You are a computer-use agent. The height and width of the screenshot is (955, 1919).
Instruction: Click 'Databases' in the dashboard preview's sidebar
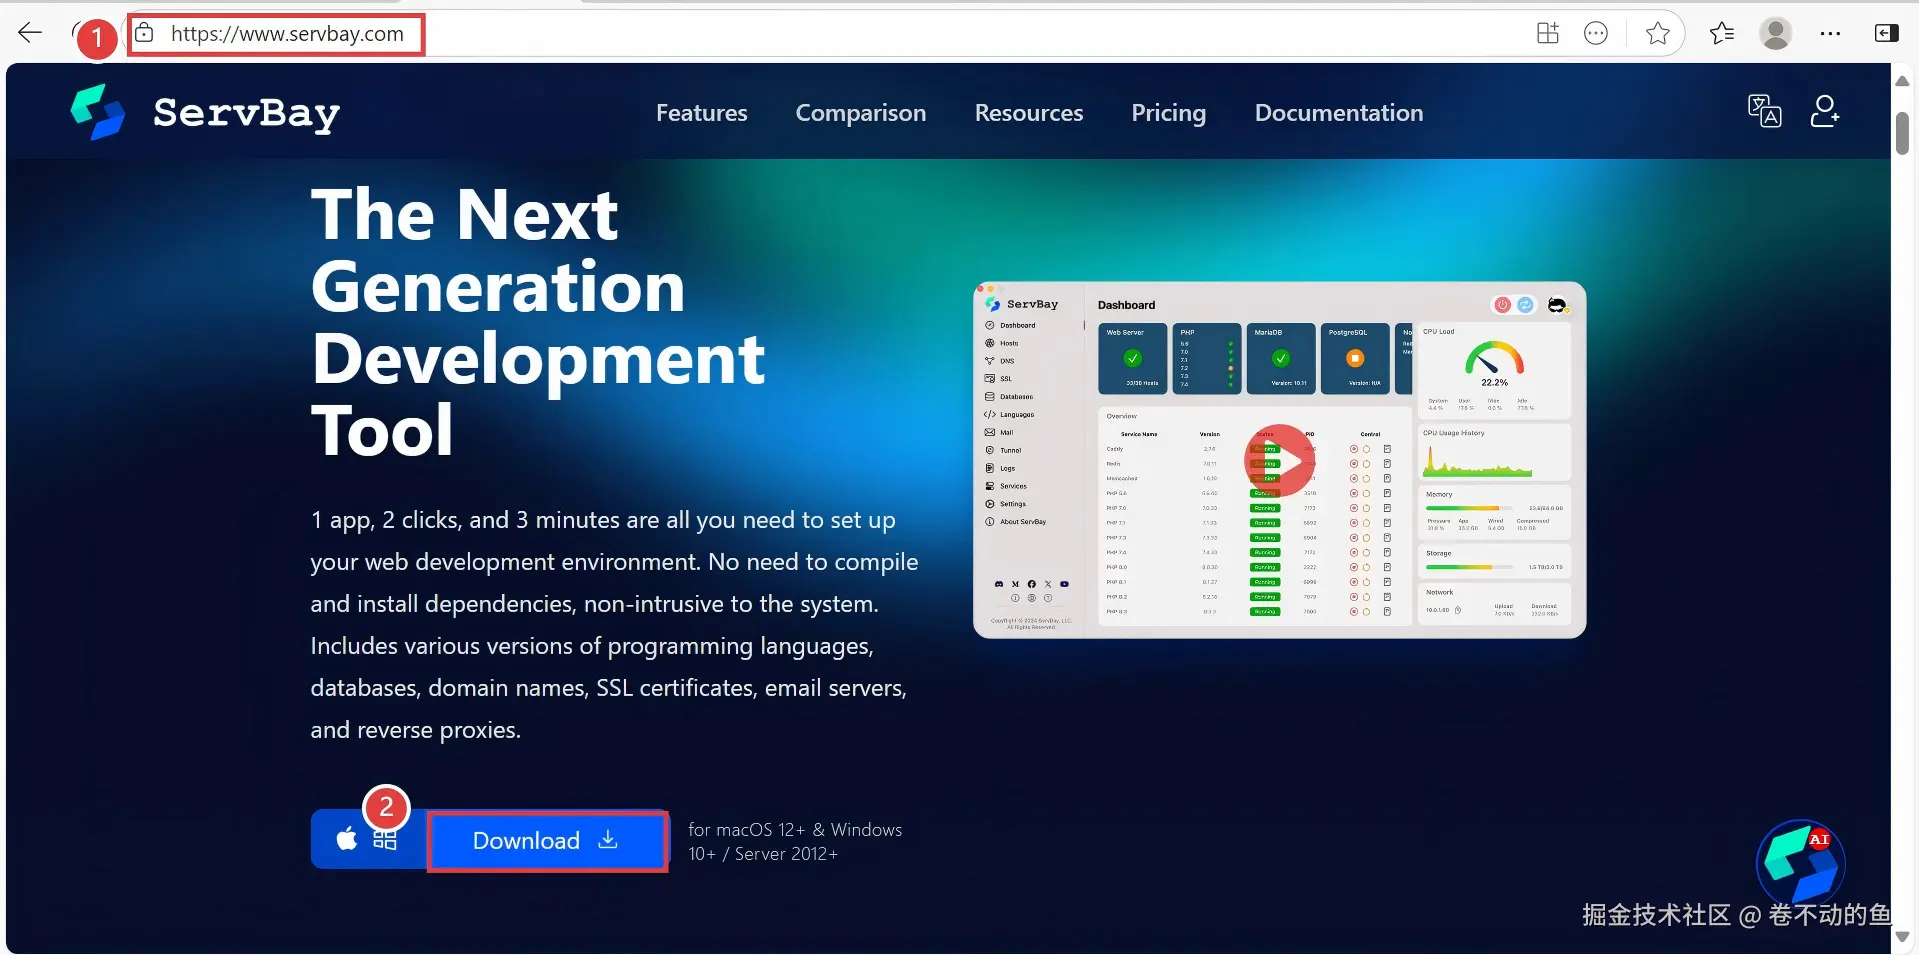pyautogui.click(x=1009, y=397)
